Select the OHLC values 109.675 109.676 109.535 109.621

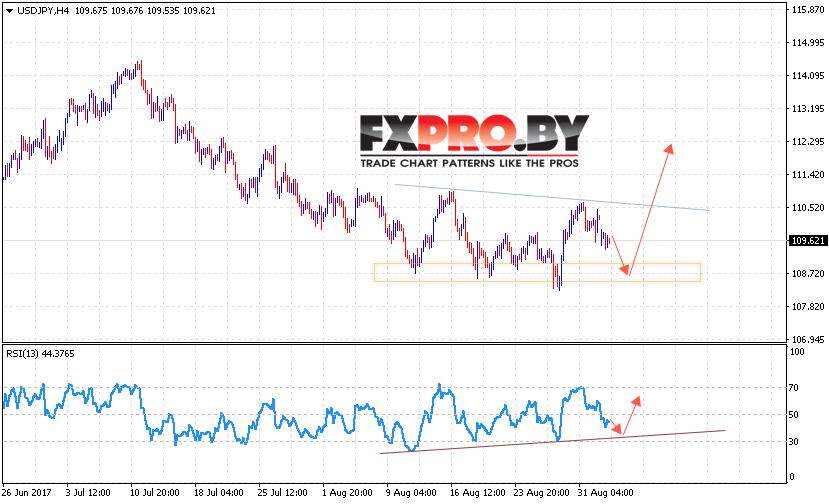(x=145, y=11)
